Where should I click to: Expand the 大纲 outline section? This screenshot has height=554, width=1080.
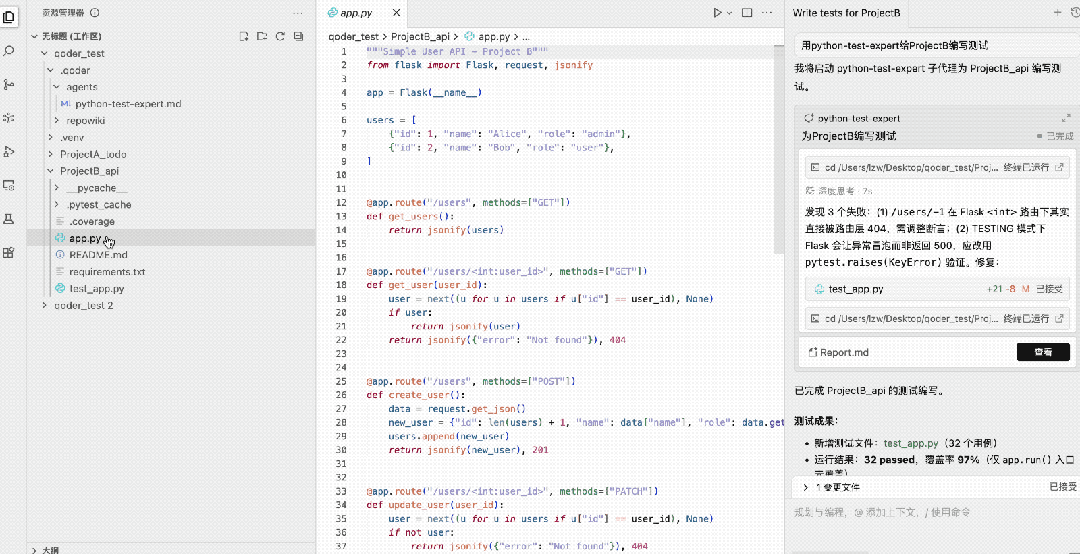(x=35, y=550)
